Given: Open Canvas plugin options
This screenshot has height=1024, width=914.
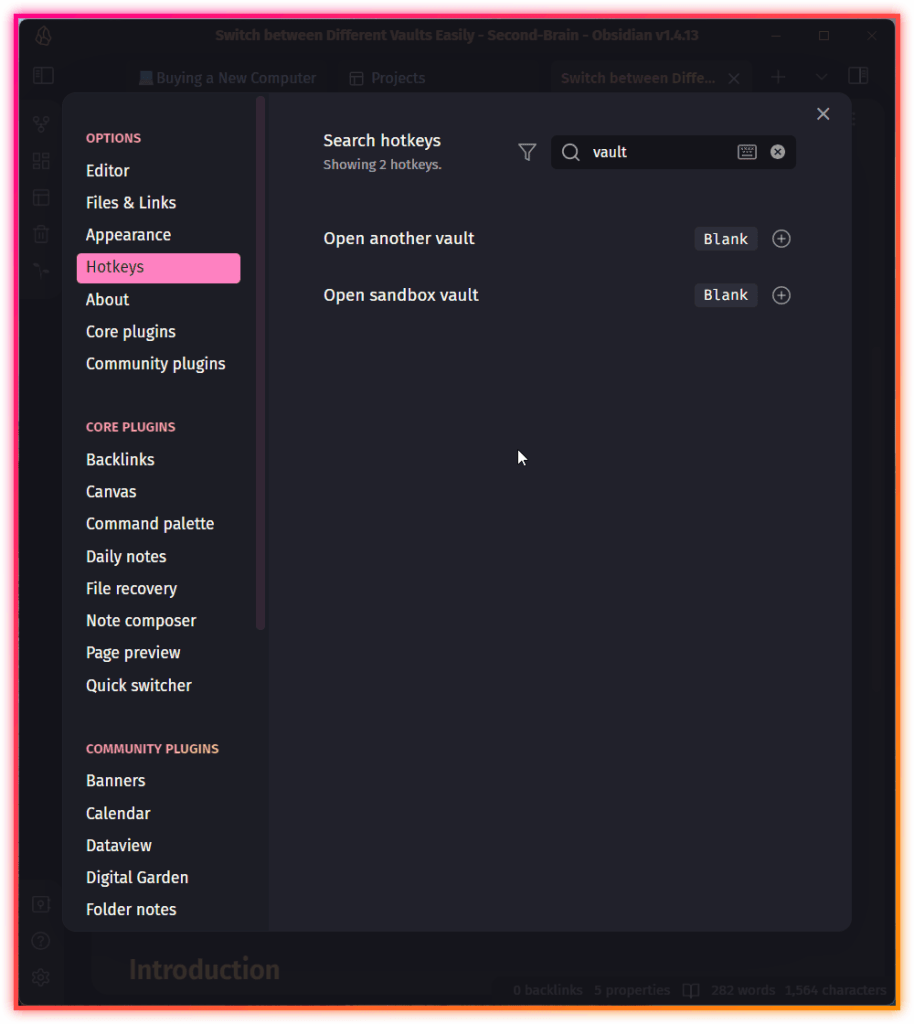Looking at the screenshot, I should [x=111, y=492].
